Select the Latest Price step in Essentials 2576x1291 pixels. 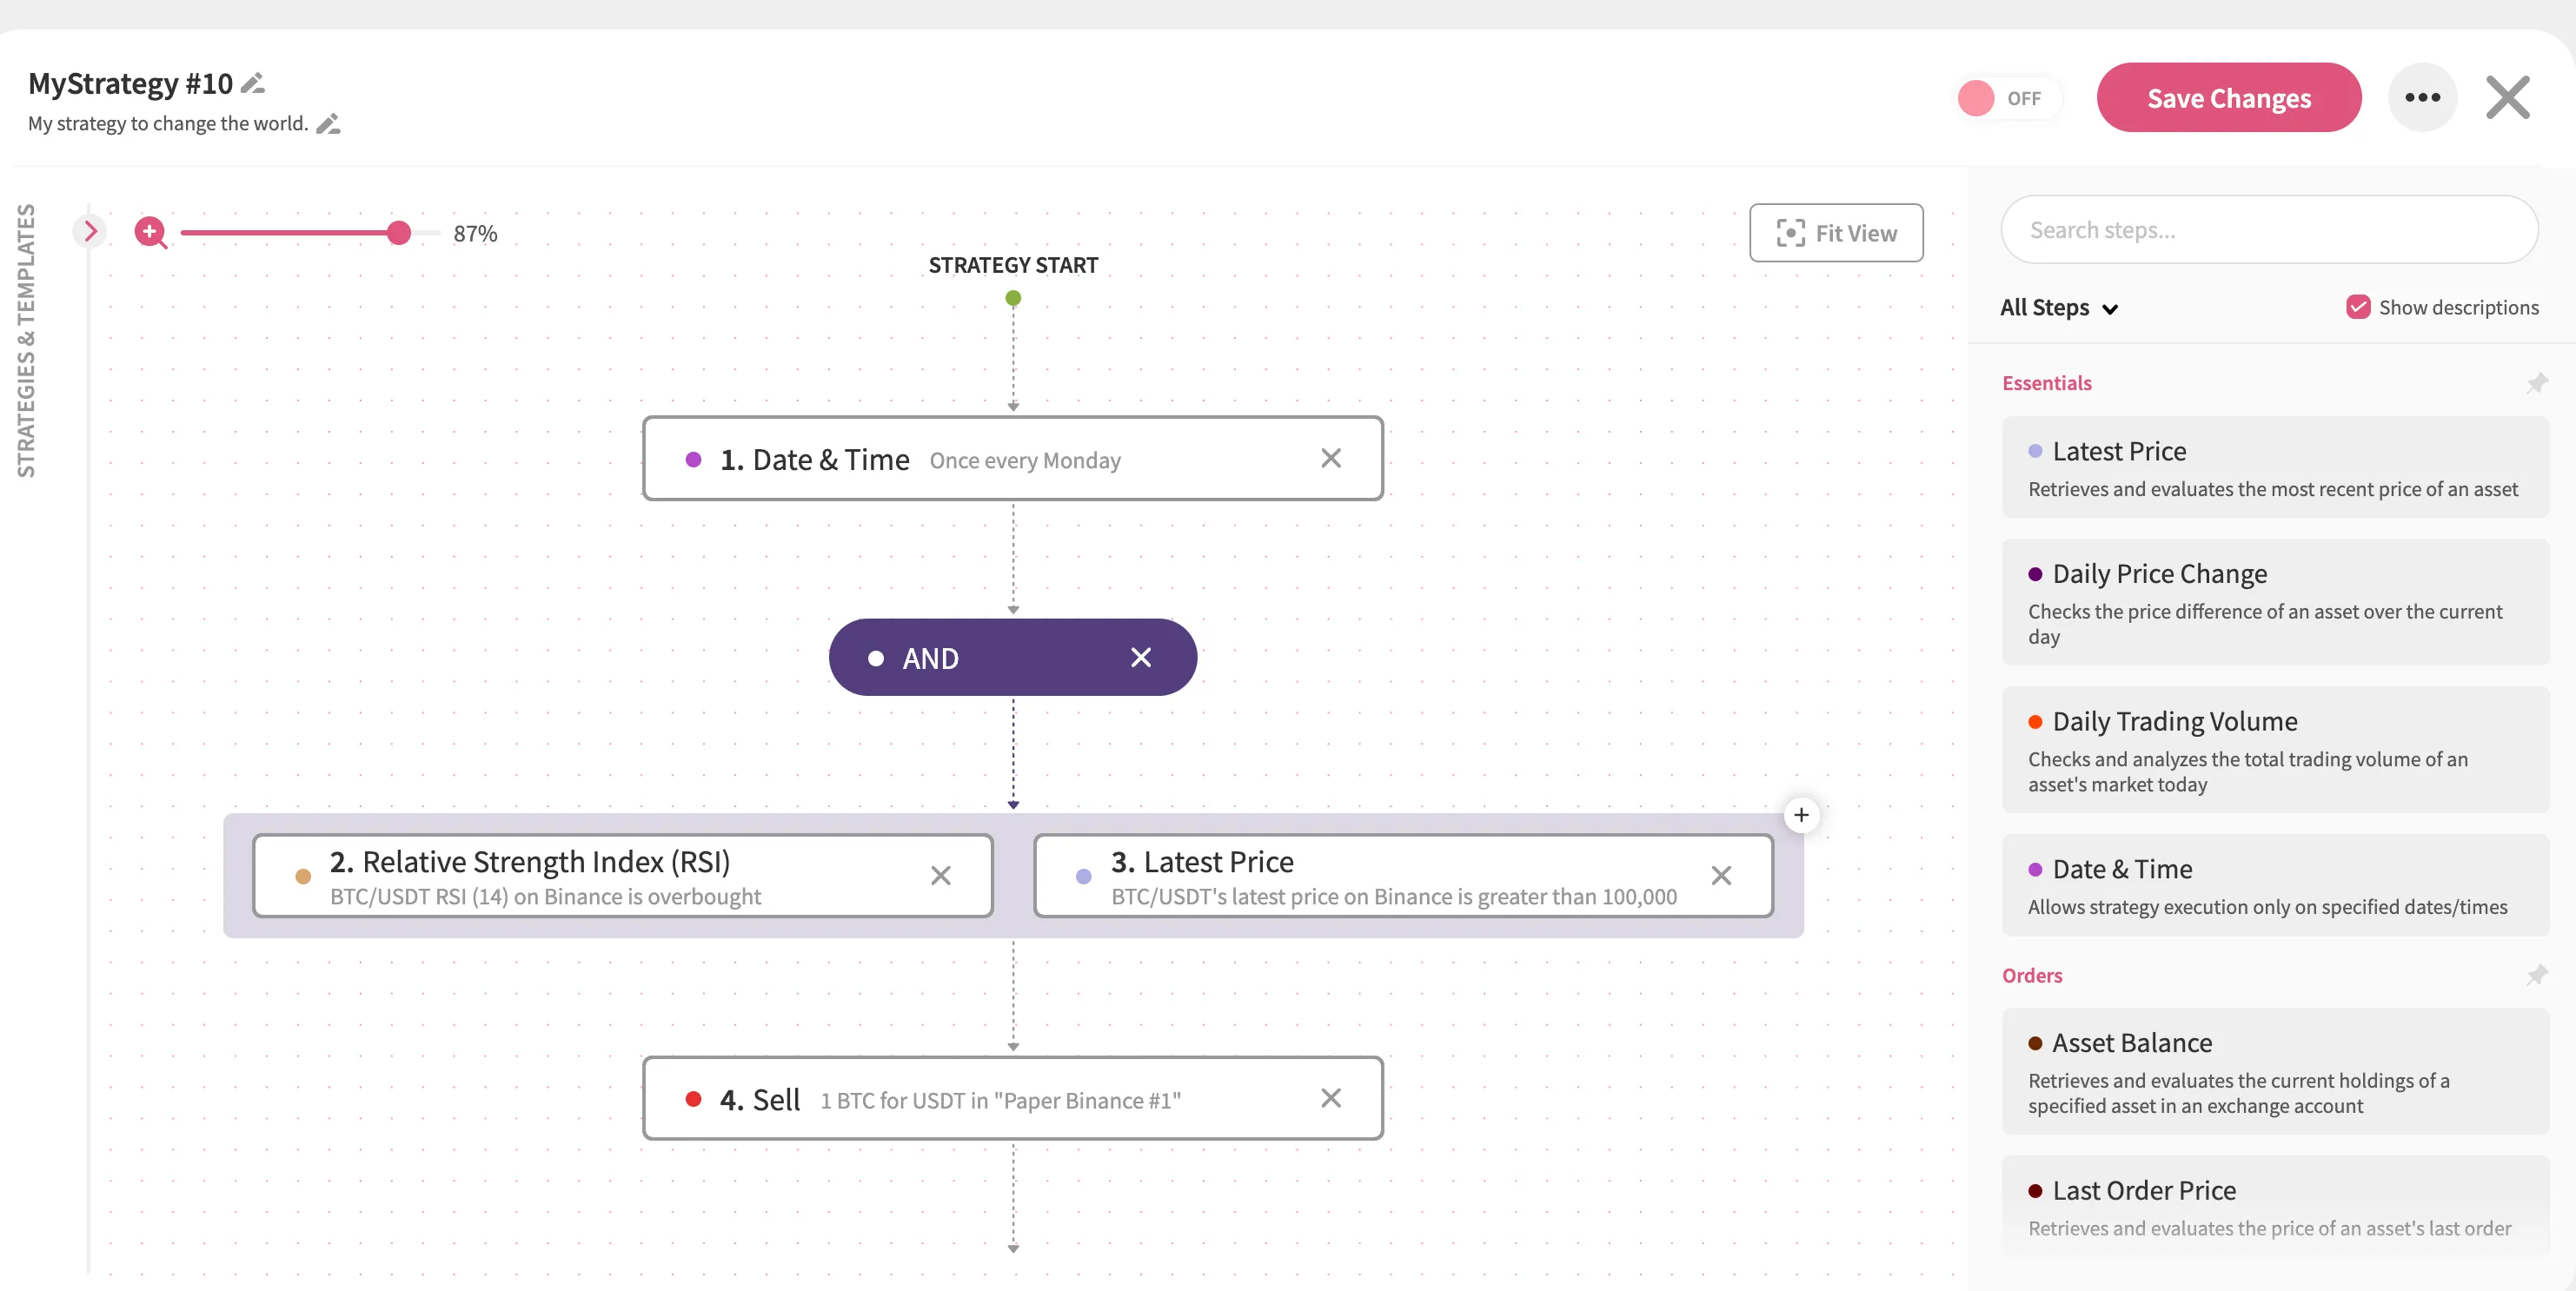[x=2275, y=467]
